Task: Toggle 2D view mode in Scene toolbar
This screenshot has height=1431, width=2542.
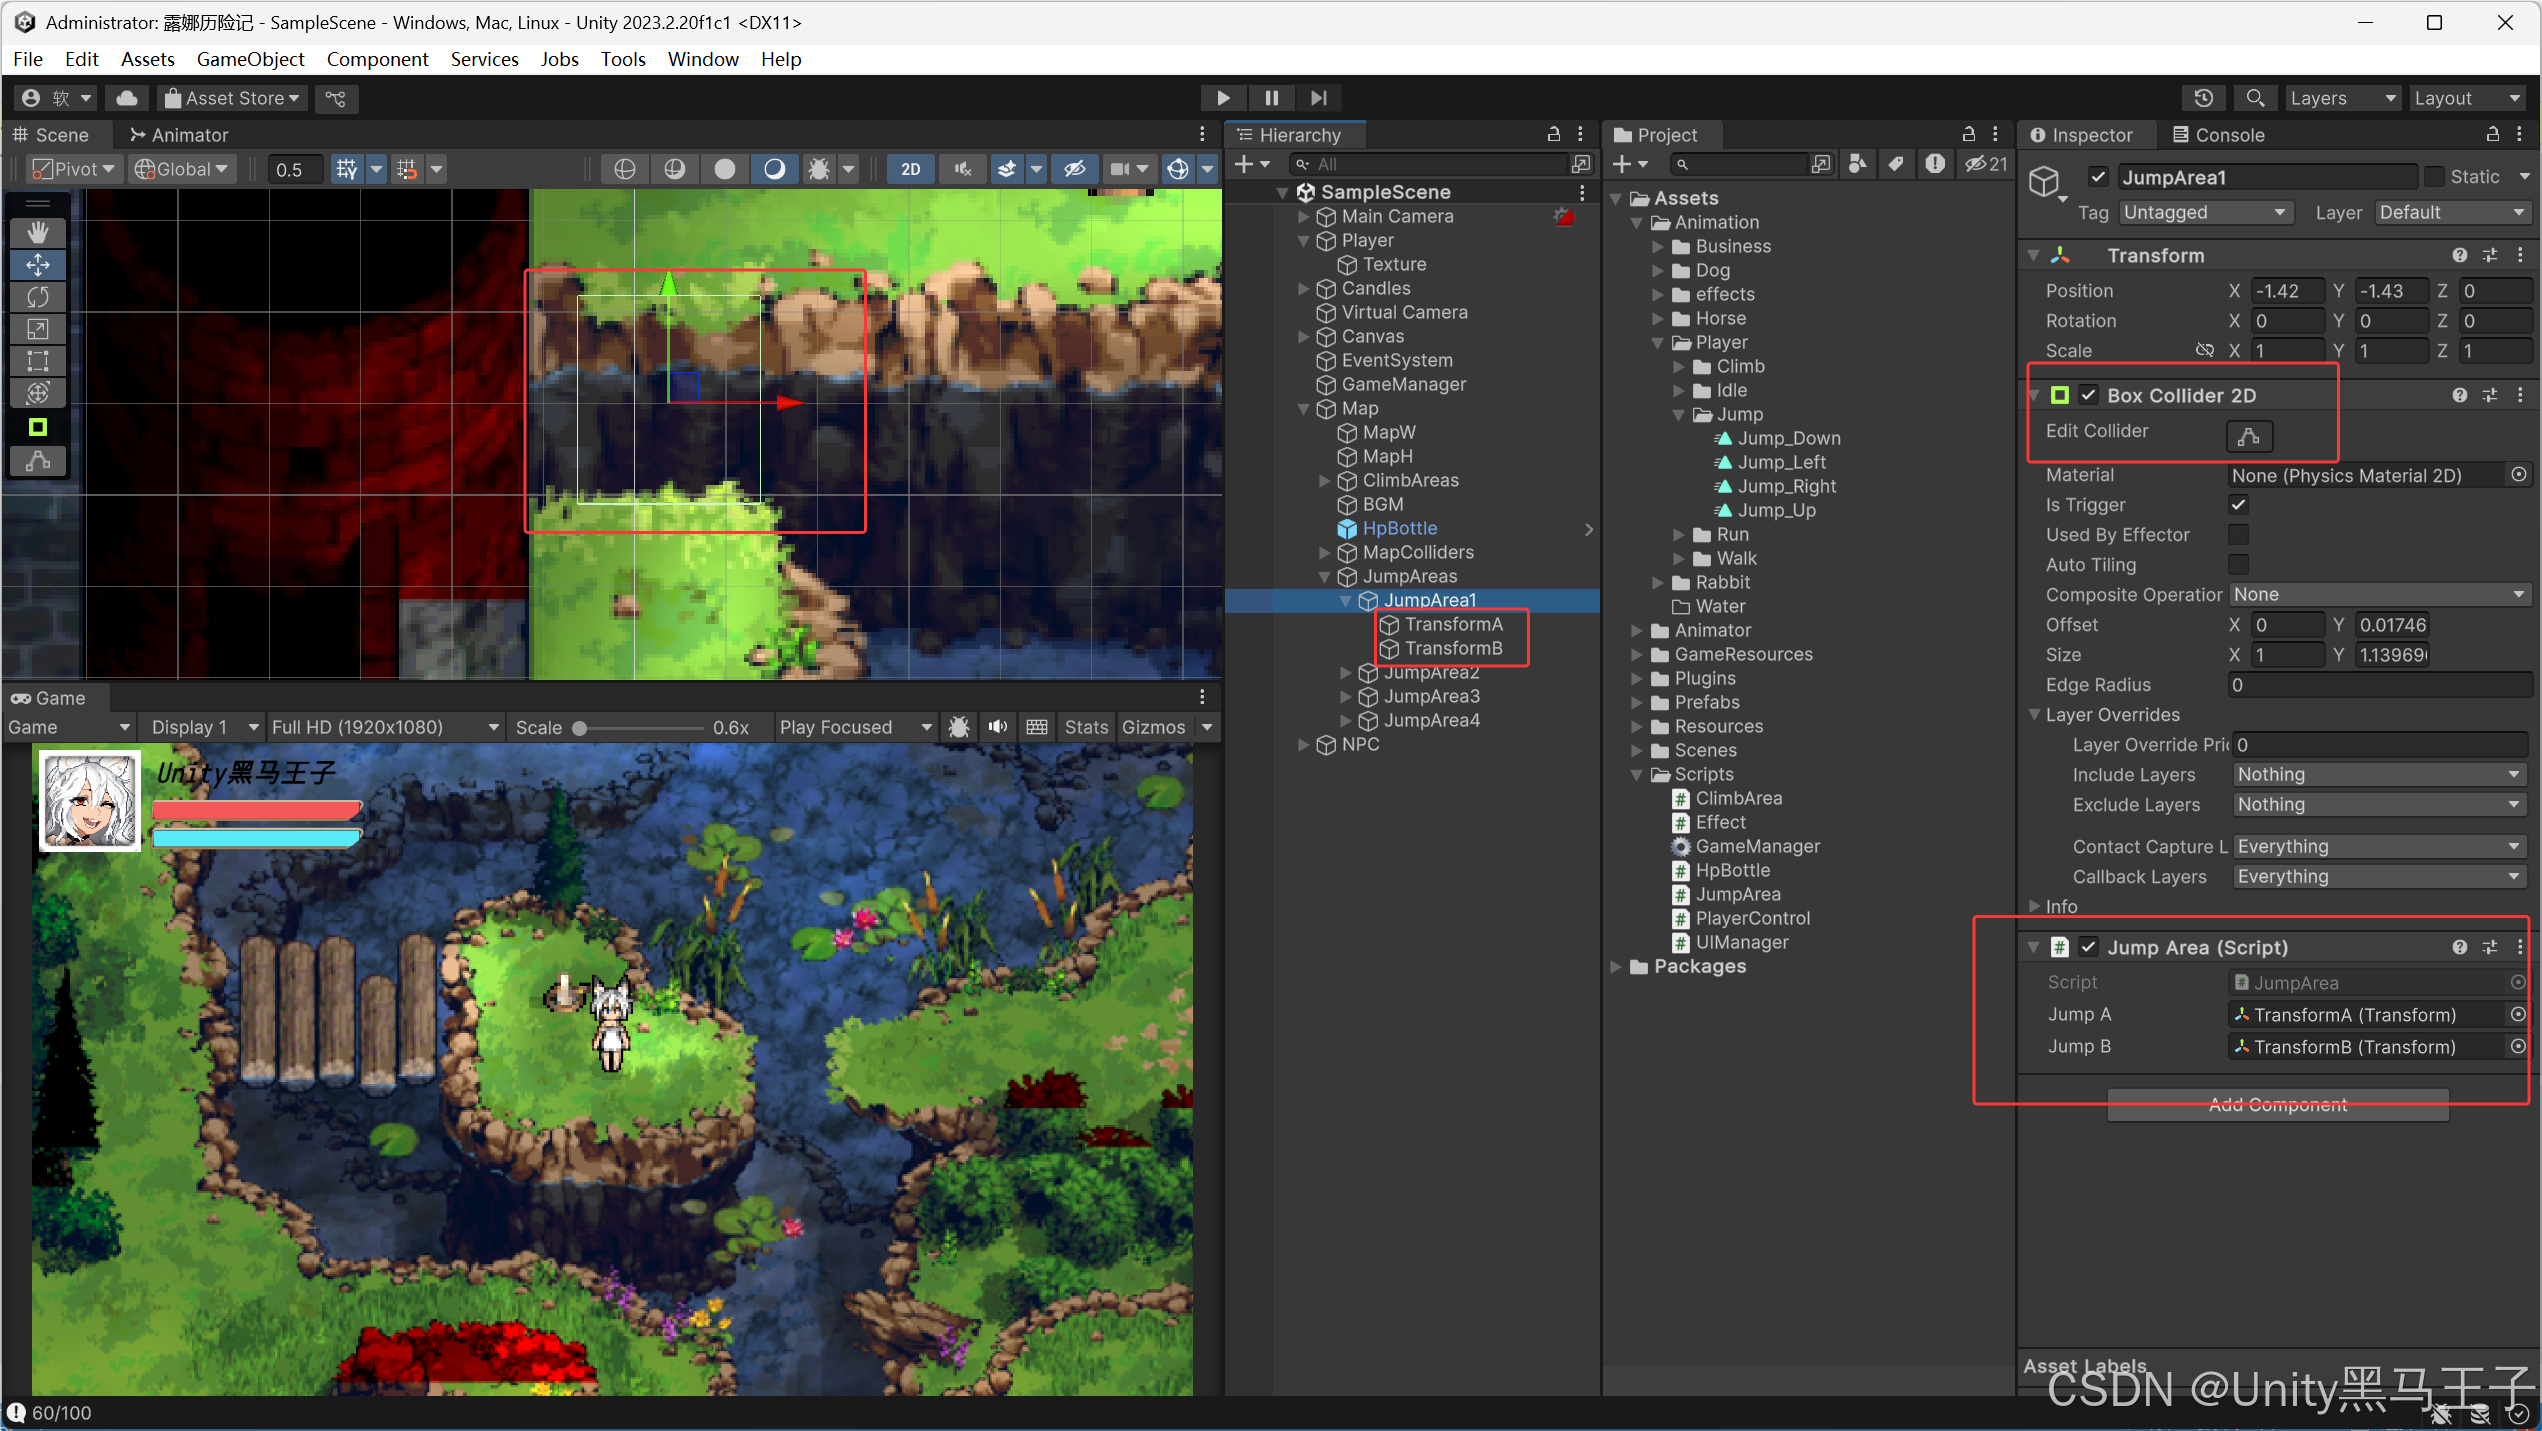Action: 910,169
